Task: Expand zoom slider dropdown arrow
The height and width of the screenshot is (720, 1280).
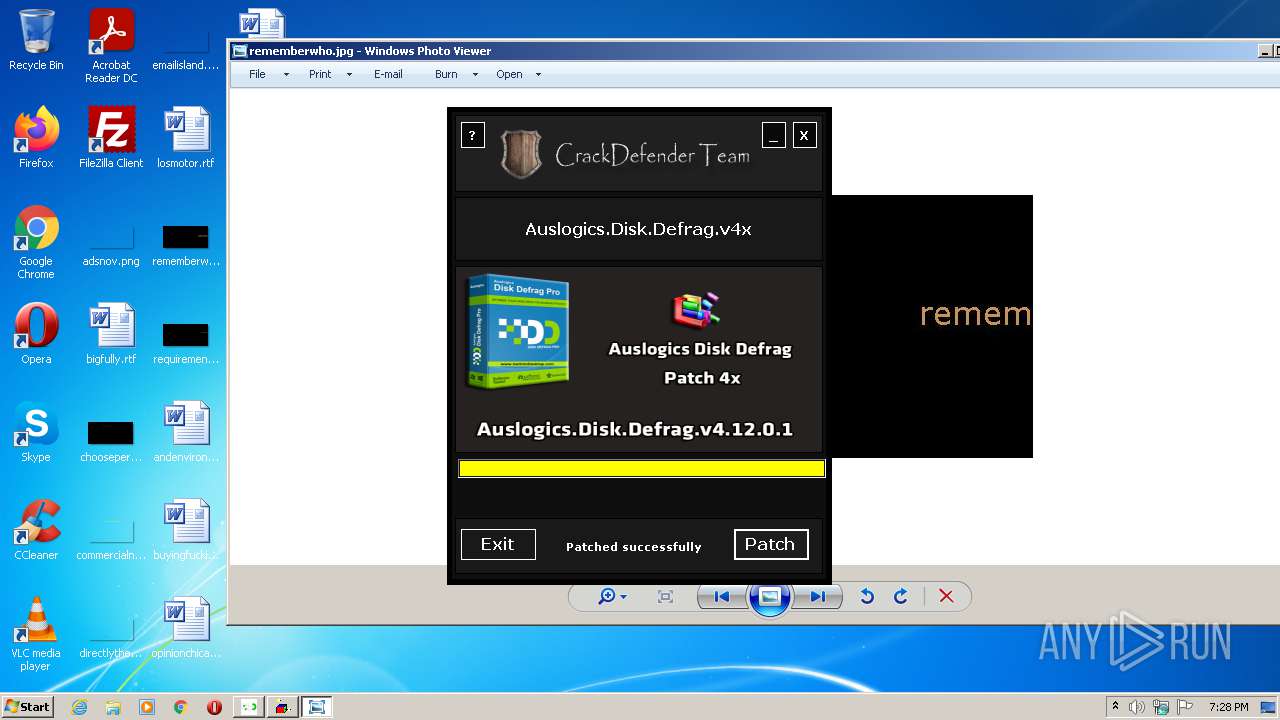Action: [624, 598]
